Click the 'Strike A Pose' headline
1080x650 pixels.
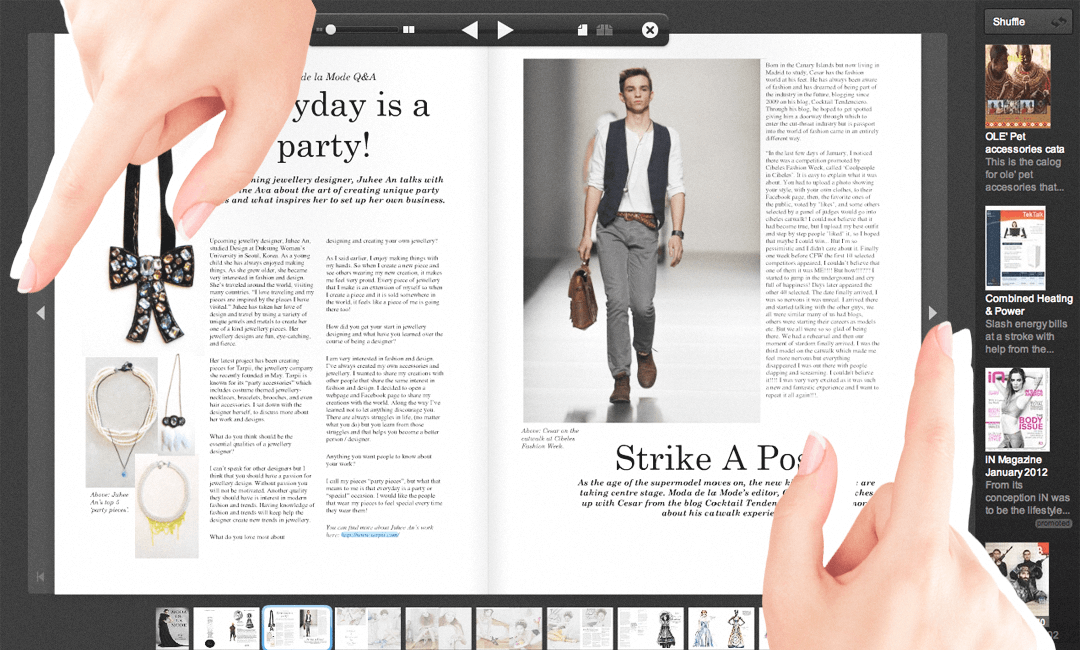pyautogui.click(x=709, y=458)
